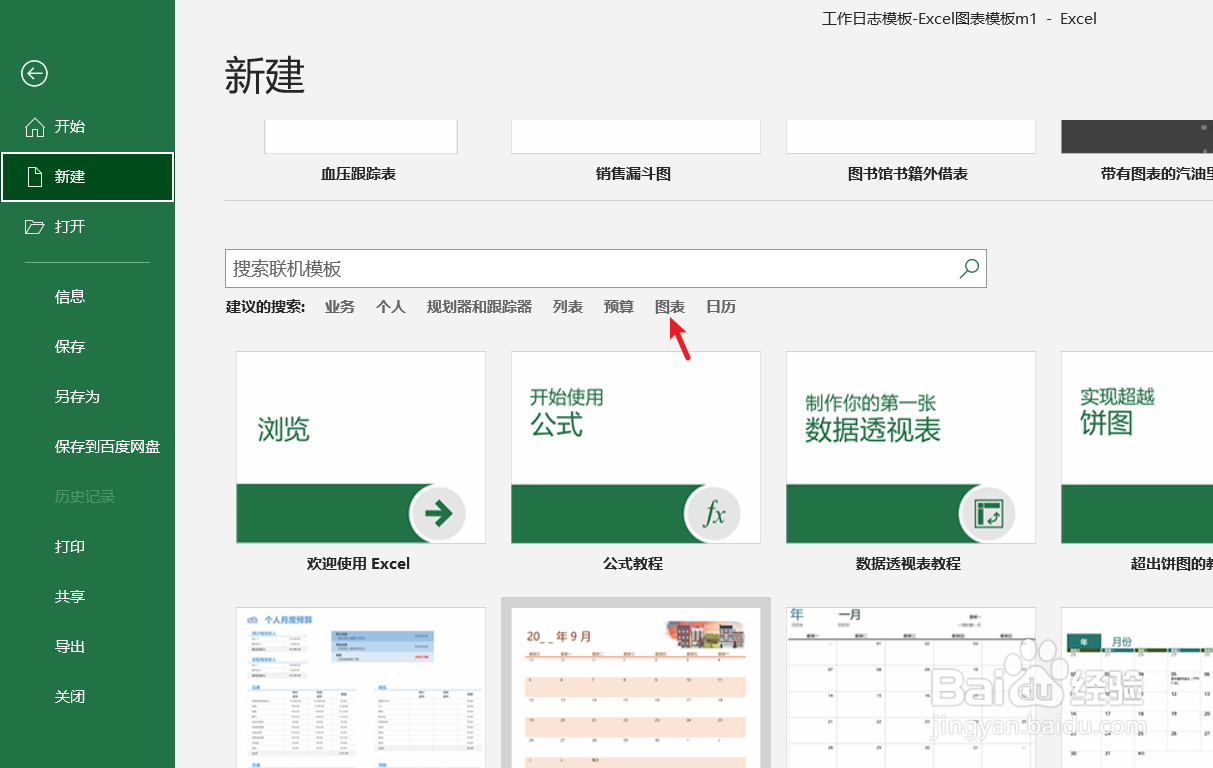Open the 欢迎使用 Excel template
The image size is (1213, 768).
coord(361,447)
